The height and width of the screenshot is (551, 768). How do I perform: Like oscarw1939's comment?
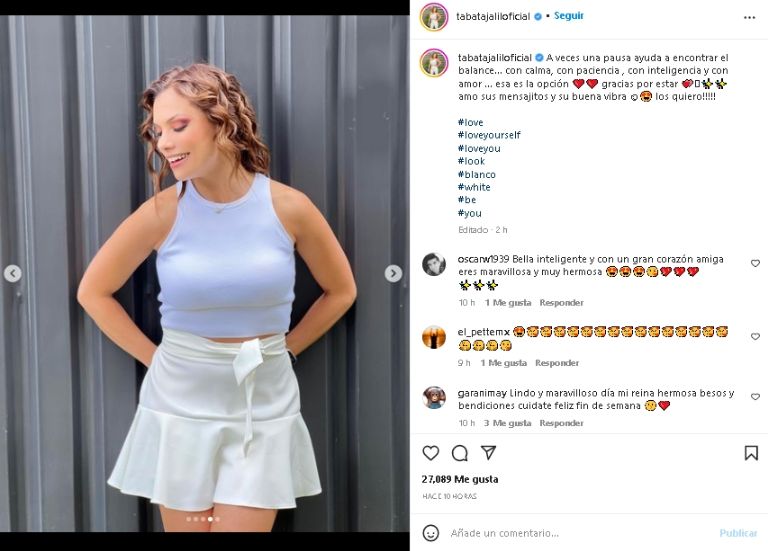pos(755,264)
